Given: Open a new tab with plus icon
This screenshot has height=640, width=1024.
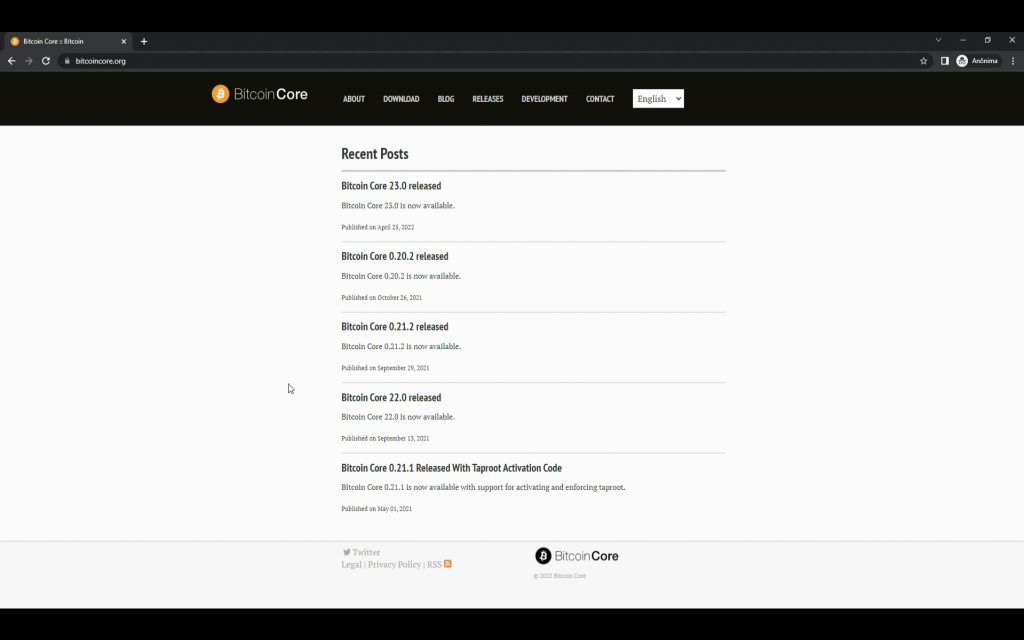Looking at the screenshot, I should (144, 41).
